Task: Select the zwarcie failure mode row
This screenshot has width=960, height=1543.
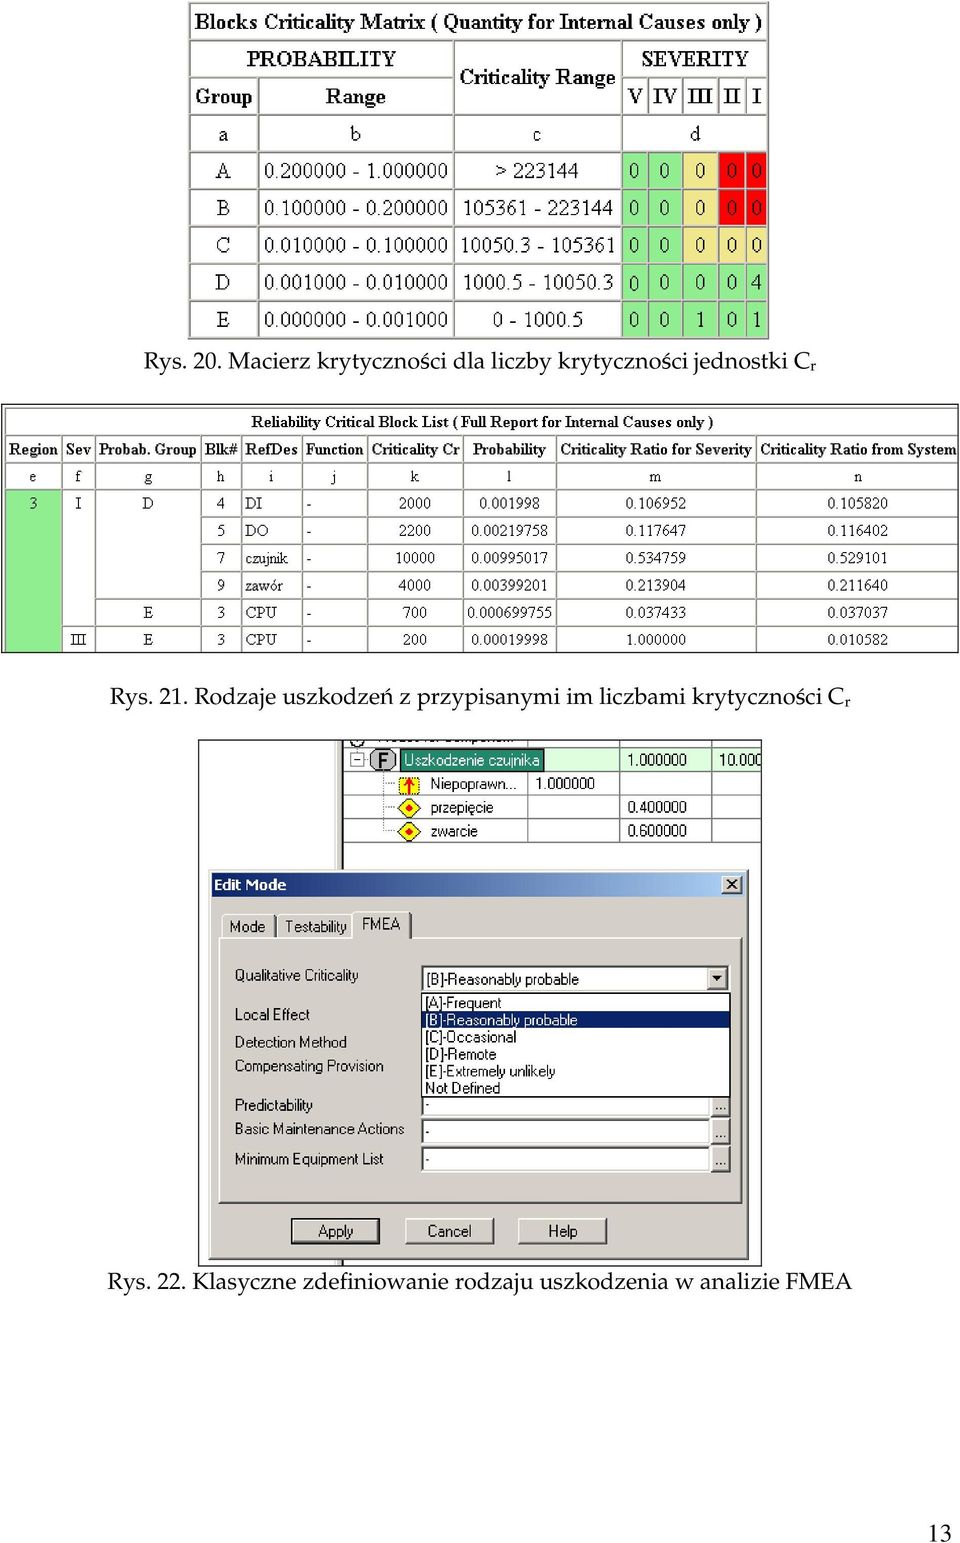Action: (453, 831)
